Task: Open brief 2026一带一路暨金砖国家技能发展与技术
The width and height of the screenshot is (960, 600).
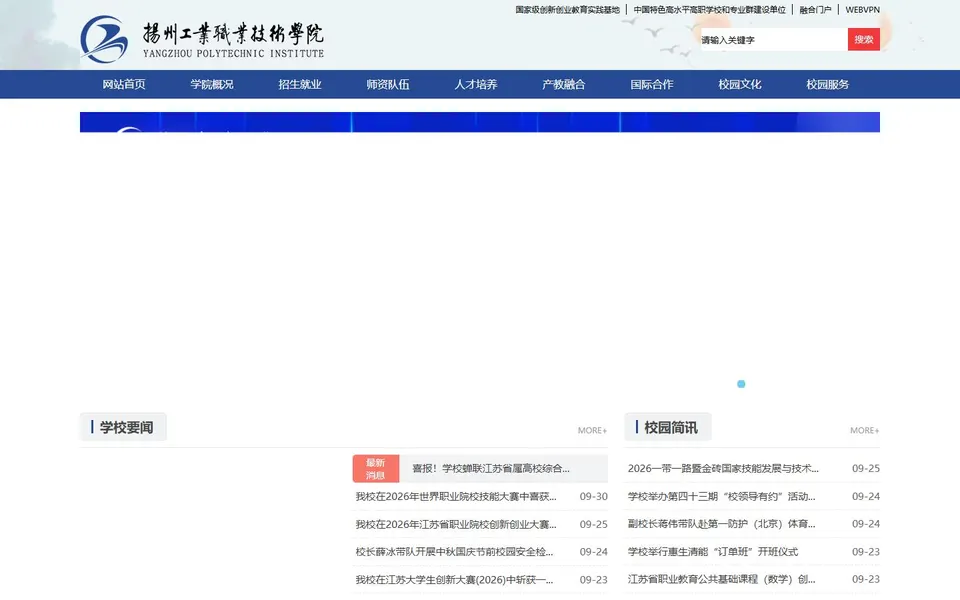Action: pyautogui.click(x=723, y=468)
